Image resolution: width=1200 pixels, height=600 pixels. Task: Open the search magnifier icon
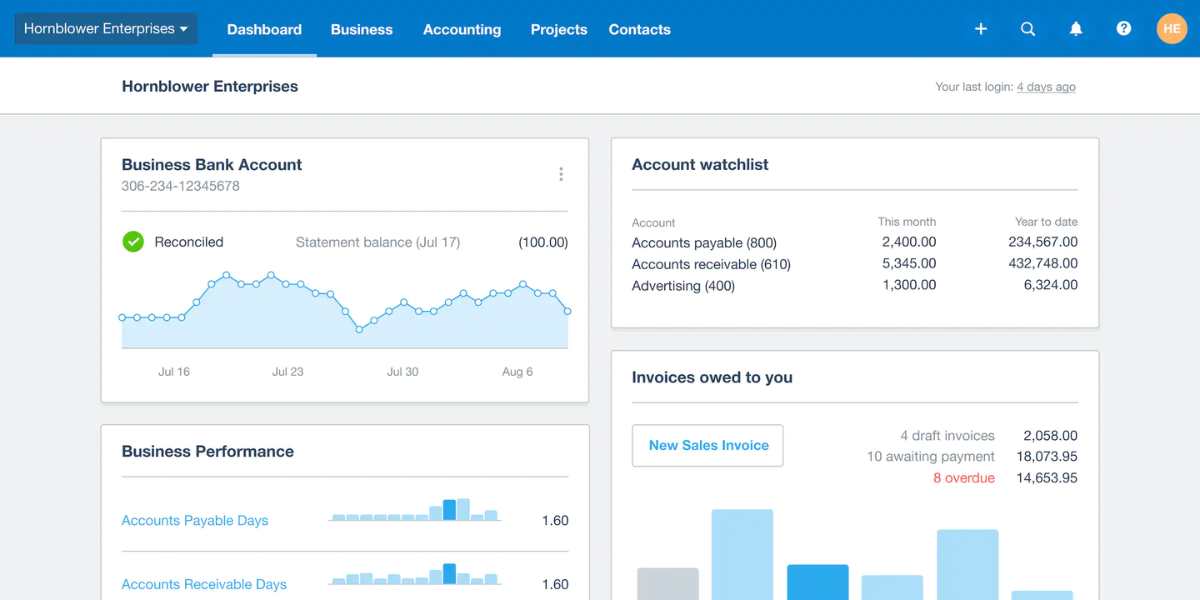click(1028, 29)
